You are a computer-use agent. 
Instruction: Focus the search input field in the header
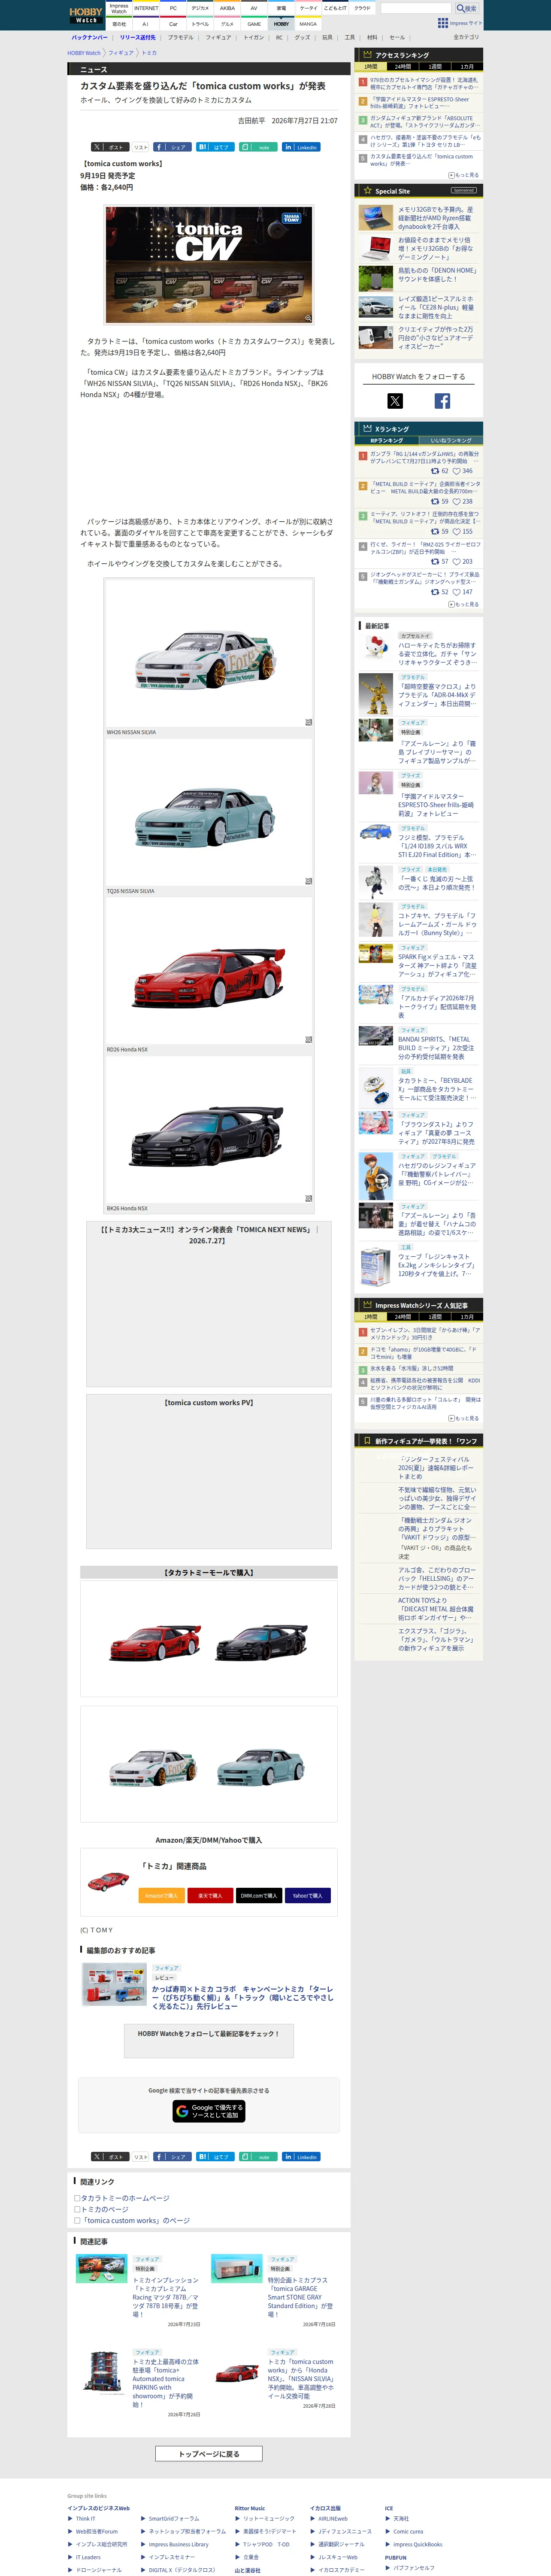[x=416, y=8]
